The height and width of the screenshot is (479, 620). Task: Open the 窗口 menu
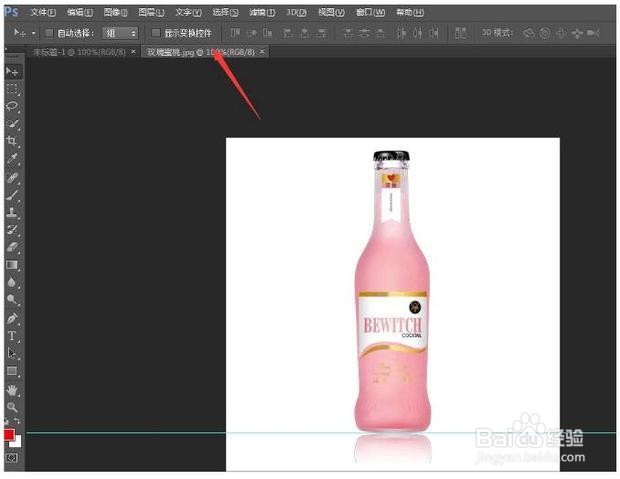(370, 13)
